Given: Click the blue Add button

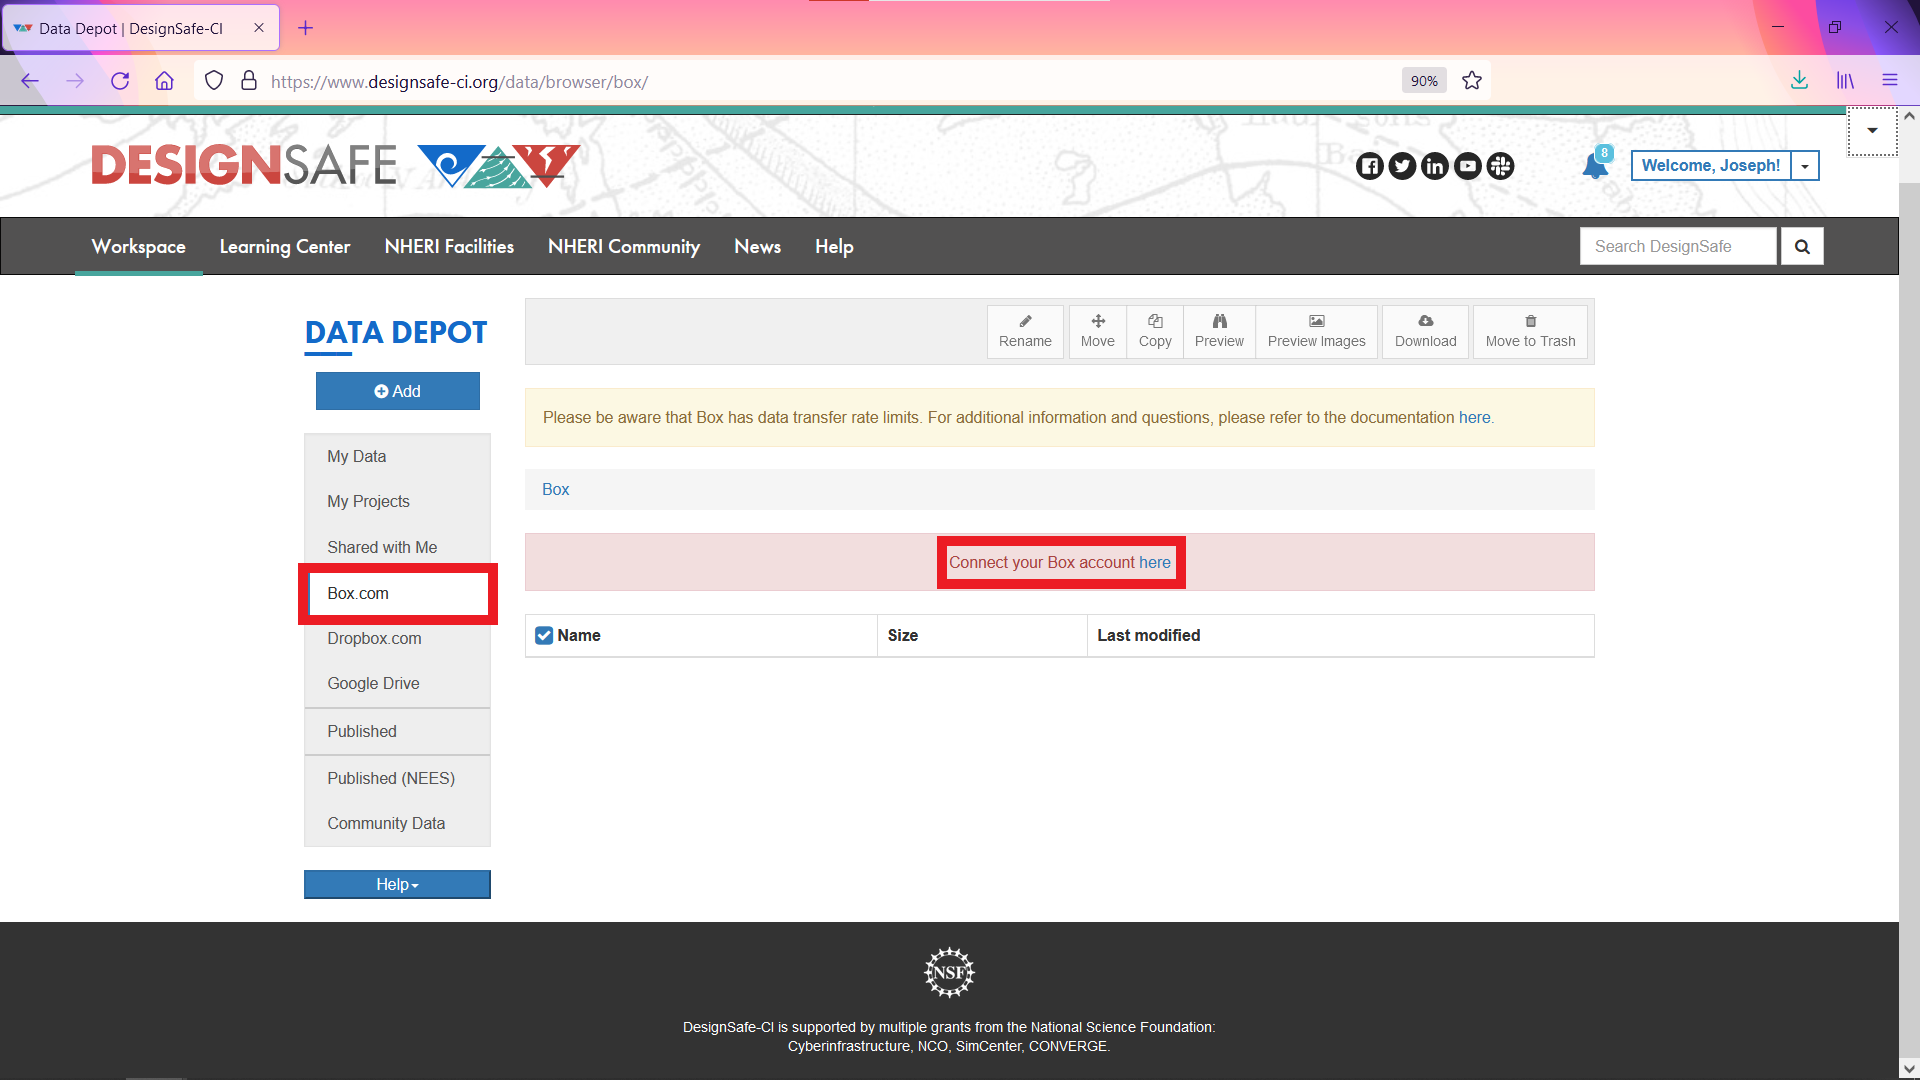Looking at the screenshot, I should pyautogui.click(x=397, y=391).
